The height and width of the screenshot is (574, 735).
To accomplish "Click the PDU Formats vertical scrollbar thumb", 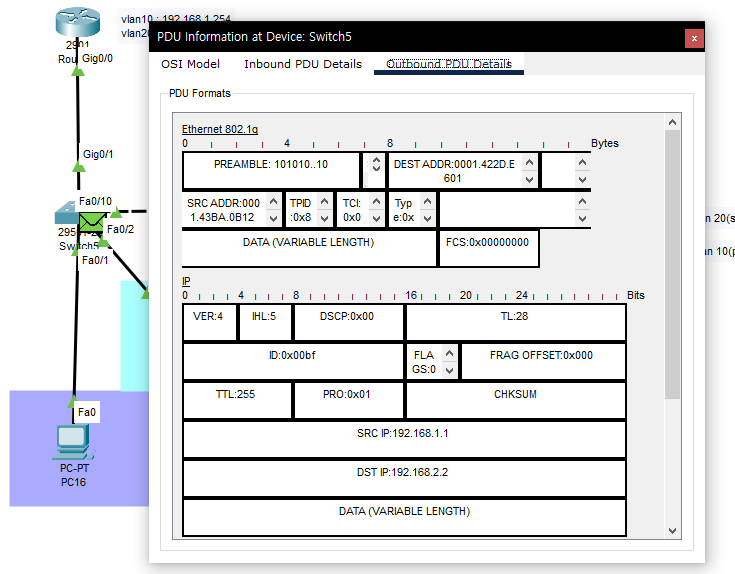I will [x=672, y=265].
